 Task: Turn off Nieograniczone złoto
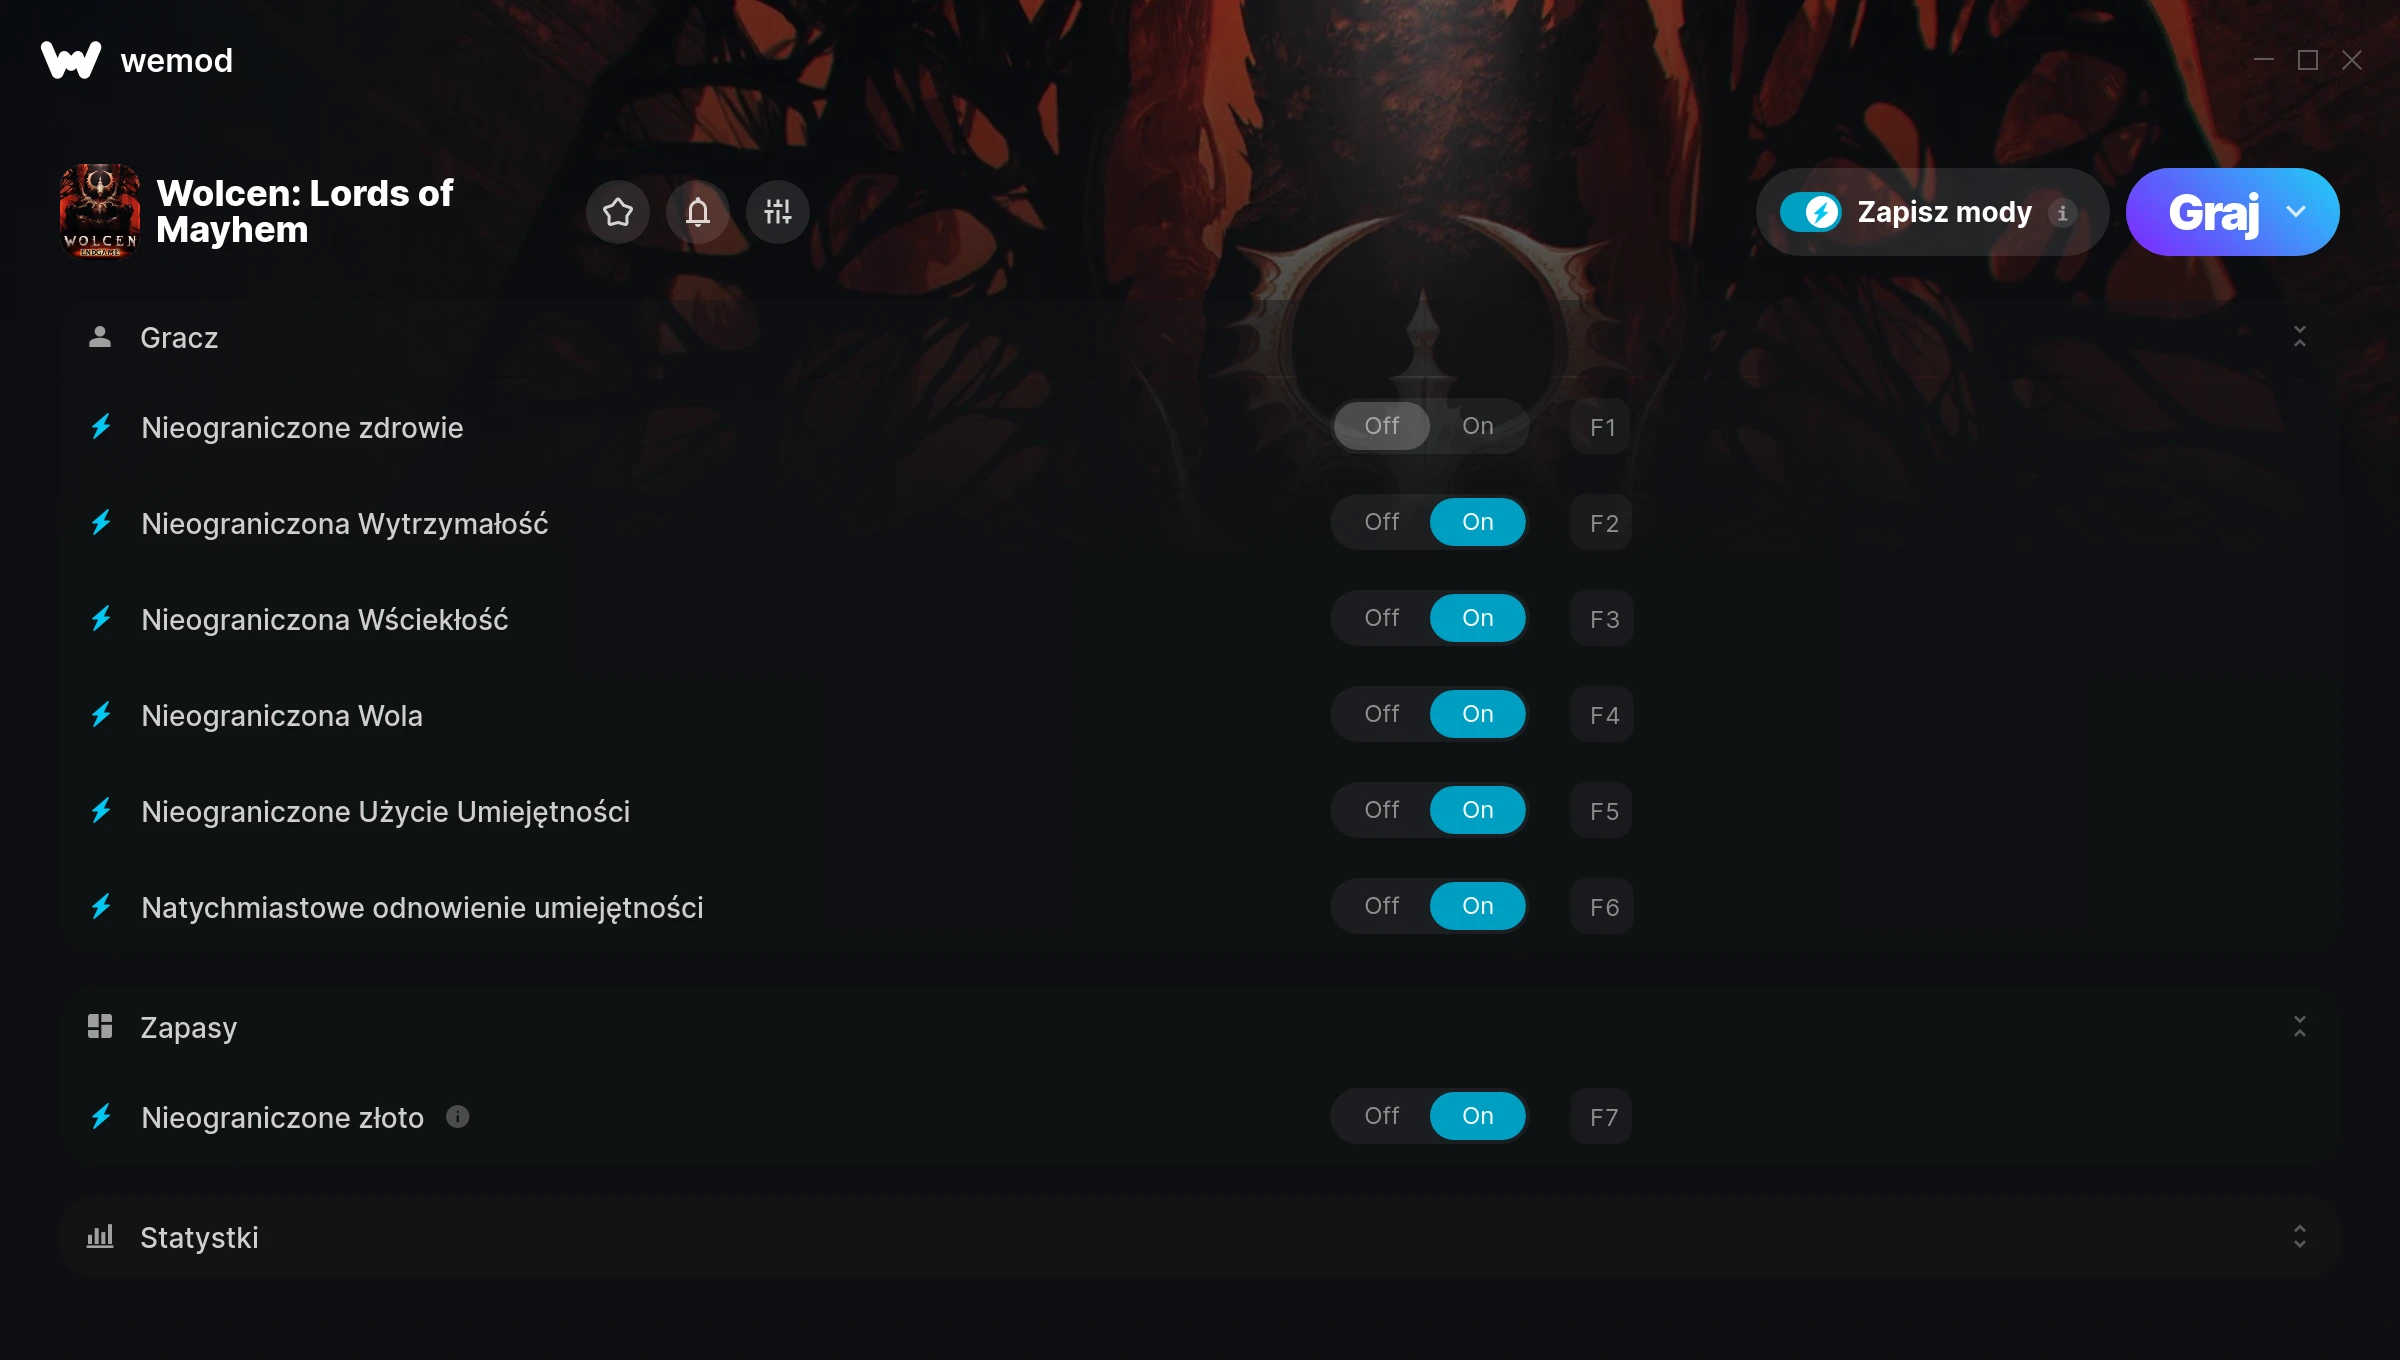coord(1382,1116)
